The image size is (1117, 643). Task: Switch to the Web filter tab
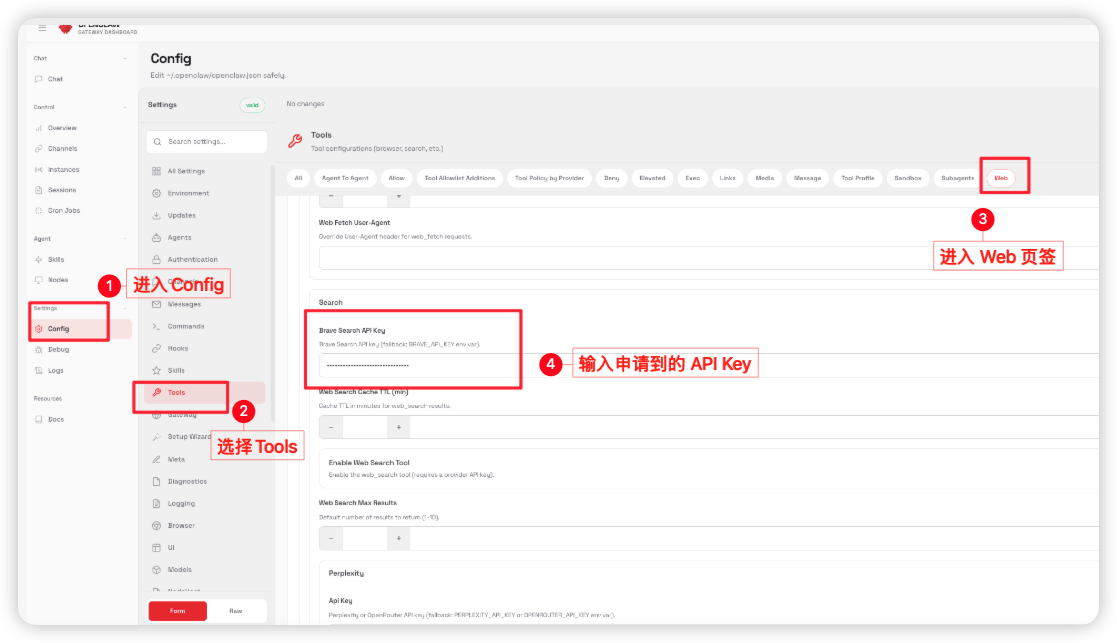[1003, 177]
